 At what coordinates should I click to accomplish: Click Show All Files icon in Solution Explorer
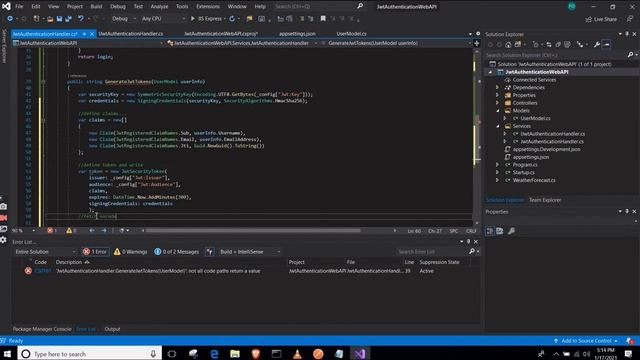[567, 44]
